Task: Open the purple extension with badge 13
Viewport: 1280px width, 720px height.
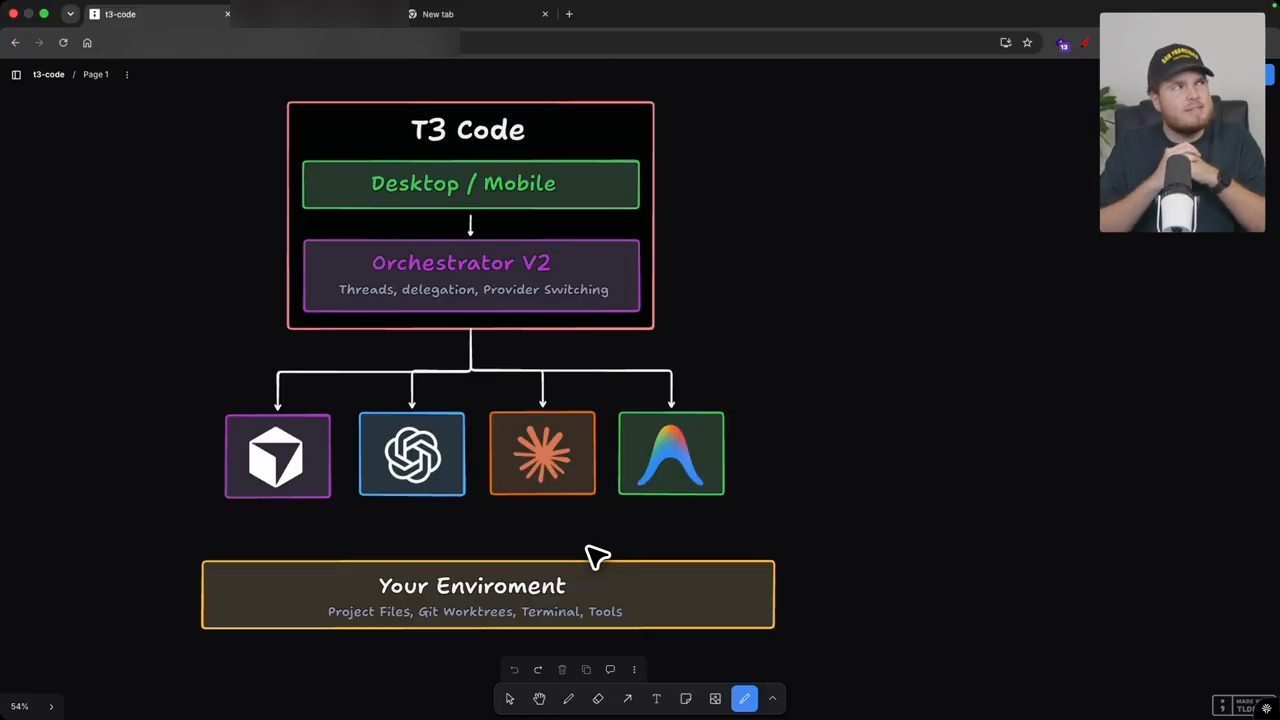Action: click(1063, 44)
